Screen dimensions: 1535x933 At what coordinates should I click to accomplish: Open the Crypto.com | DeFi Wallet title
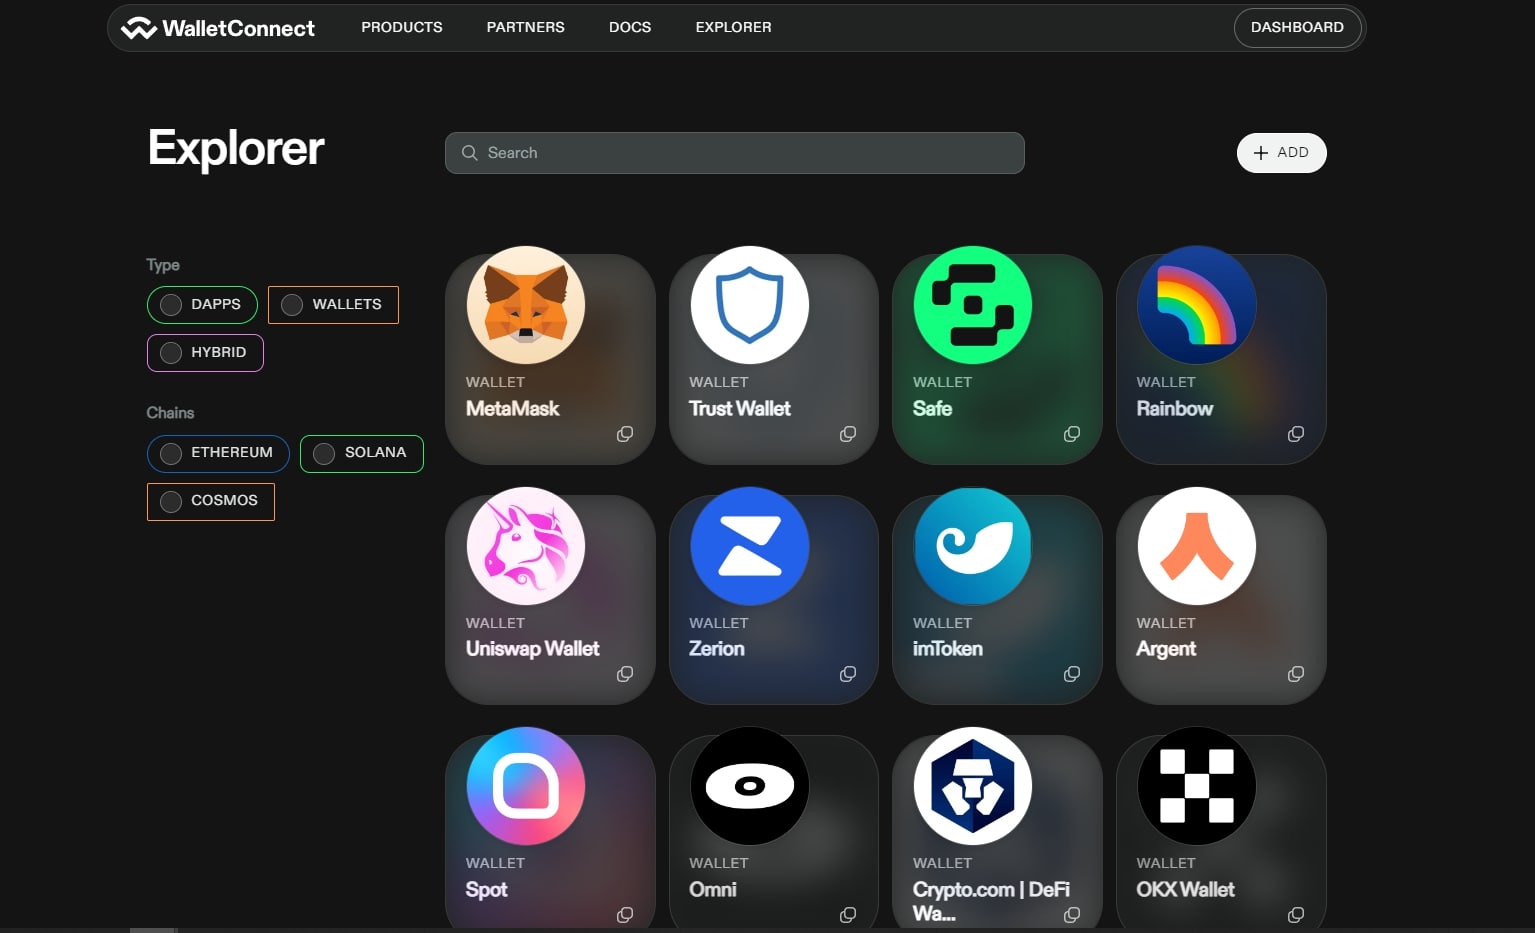991,901
